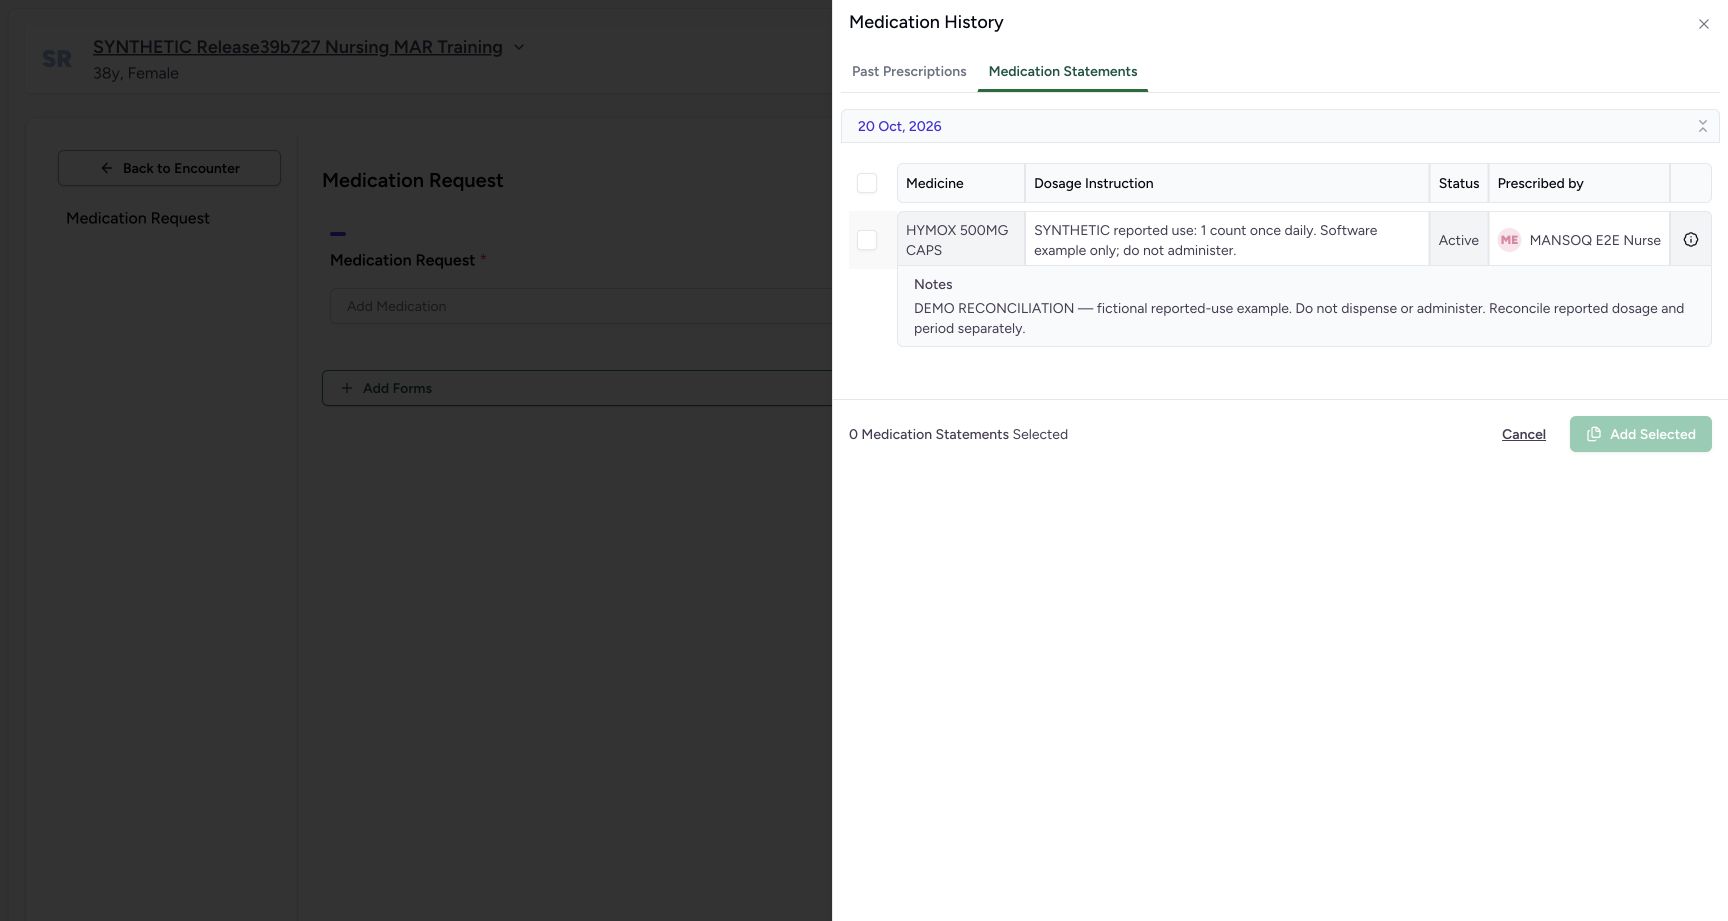Click the SYNTHETIC reported use dosage text

[1206, 240]
